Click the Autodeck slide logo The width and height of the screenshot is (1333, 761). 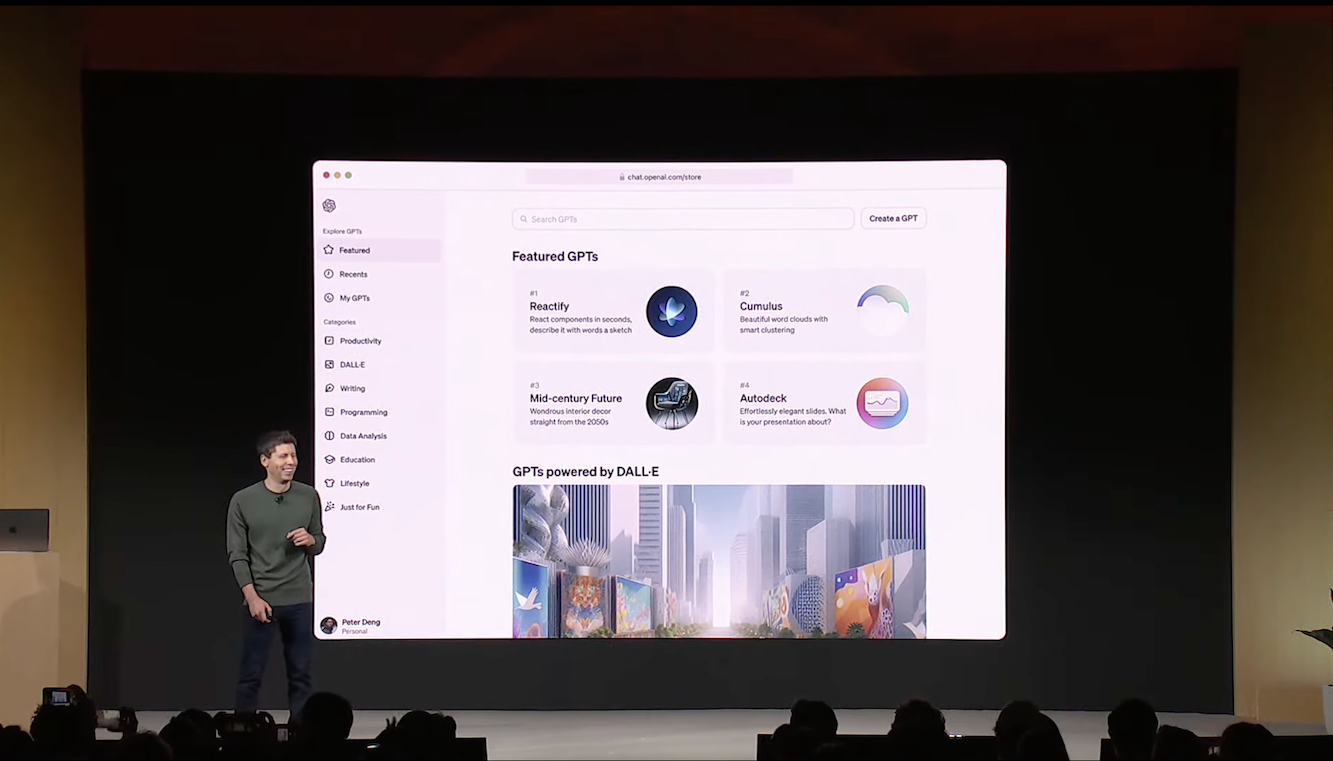pyautogui.click(x=883, y=403)
